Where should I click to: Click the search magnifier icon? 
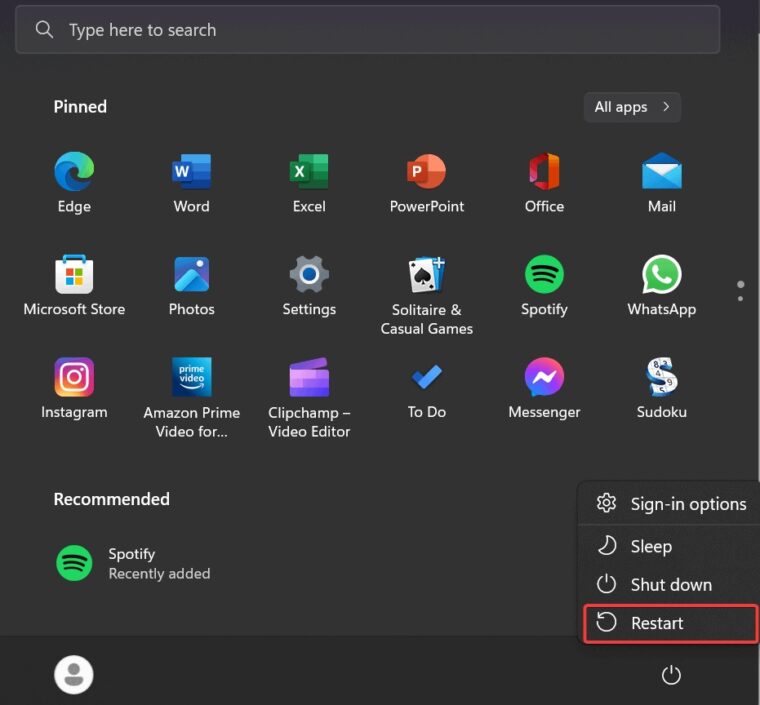coord(44,30)
